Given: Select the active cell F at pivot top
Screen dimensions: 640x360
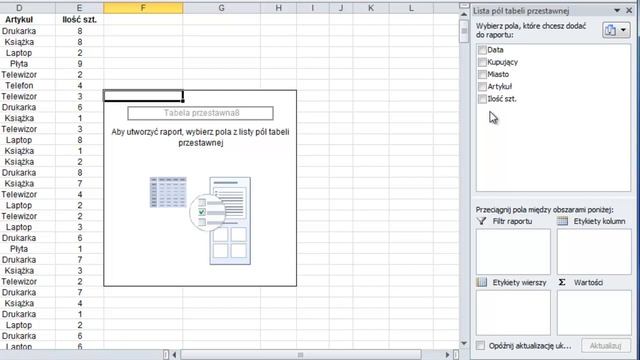Looking at the screenshot, I should click(x=143, y=96).
